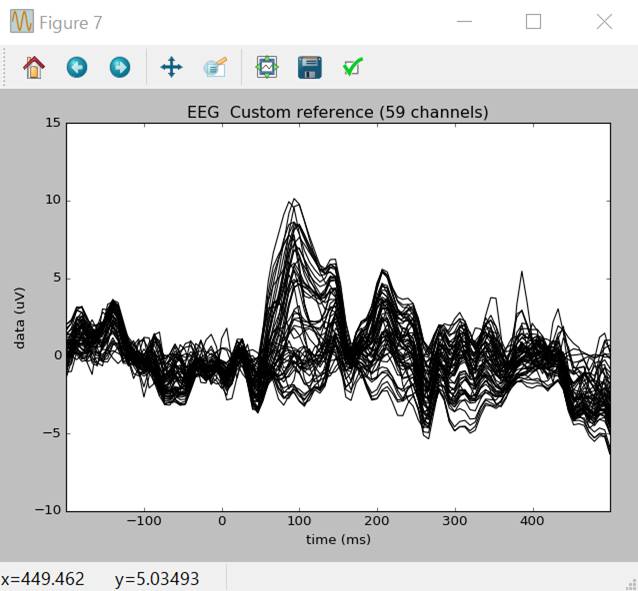Select the Zoom to rectangle tool
Image resolution: width=638 pixels, height=591 pixels.
pyautogui.click(x=215, y=67)
